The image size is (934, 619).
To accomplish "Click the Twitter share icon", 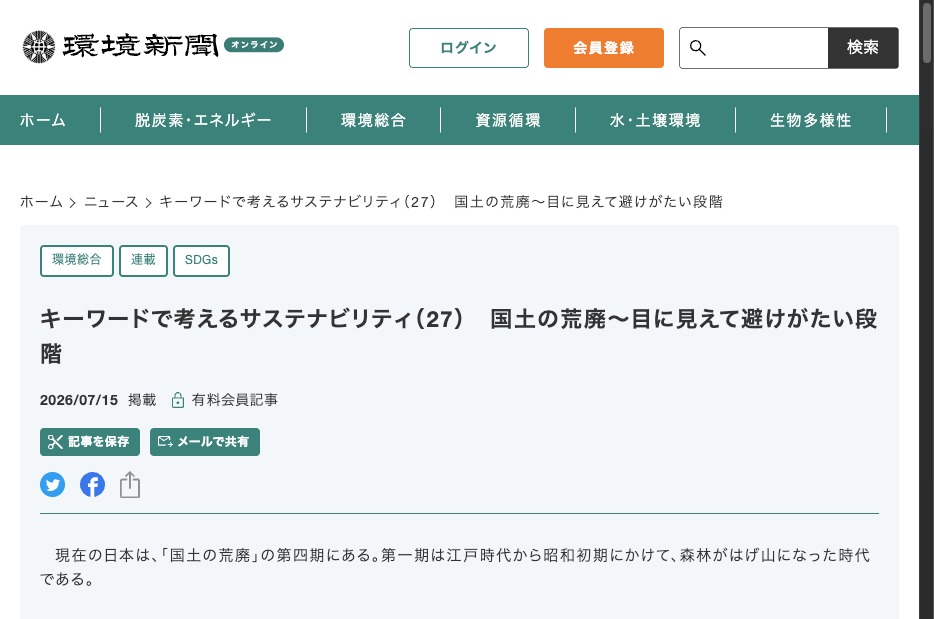I will (52, 484).
